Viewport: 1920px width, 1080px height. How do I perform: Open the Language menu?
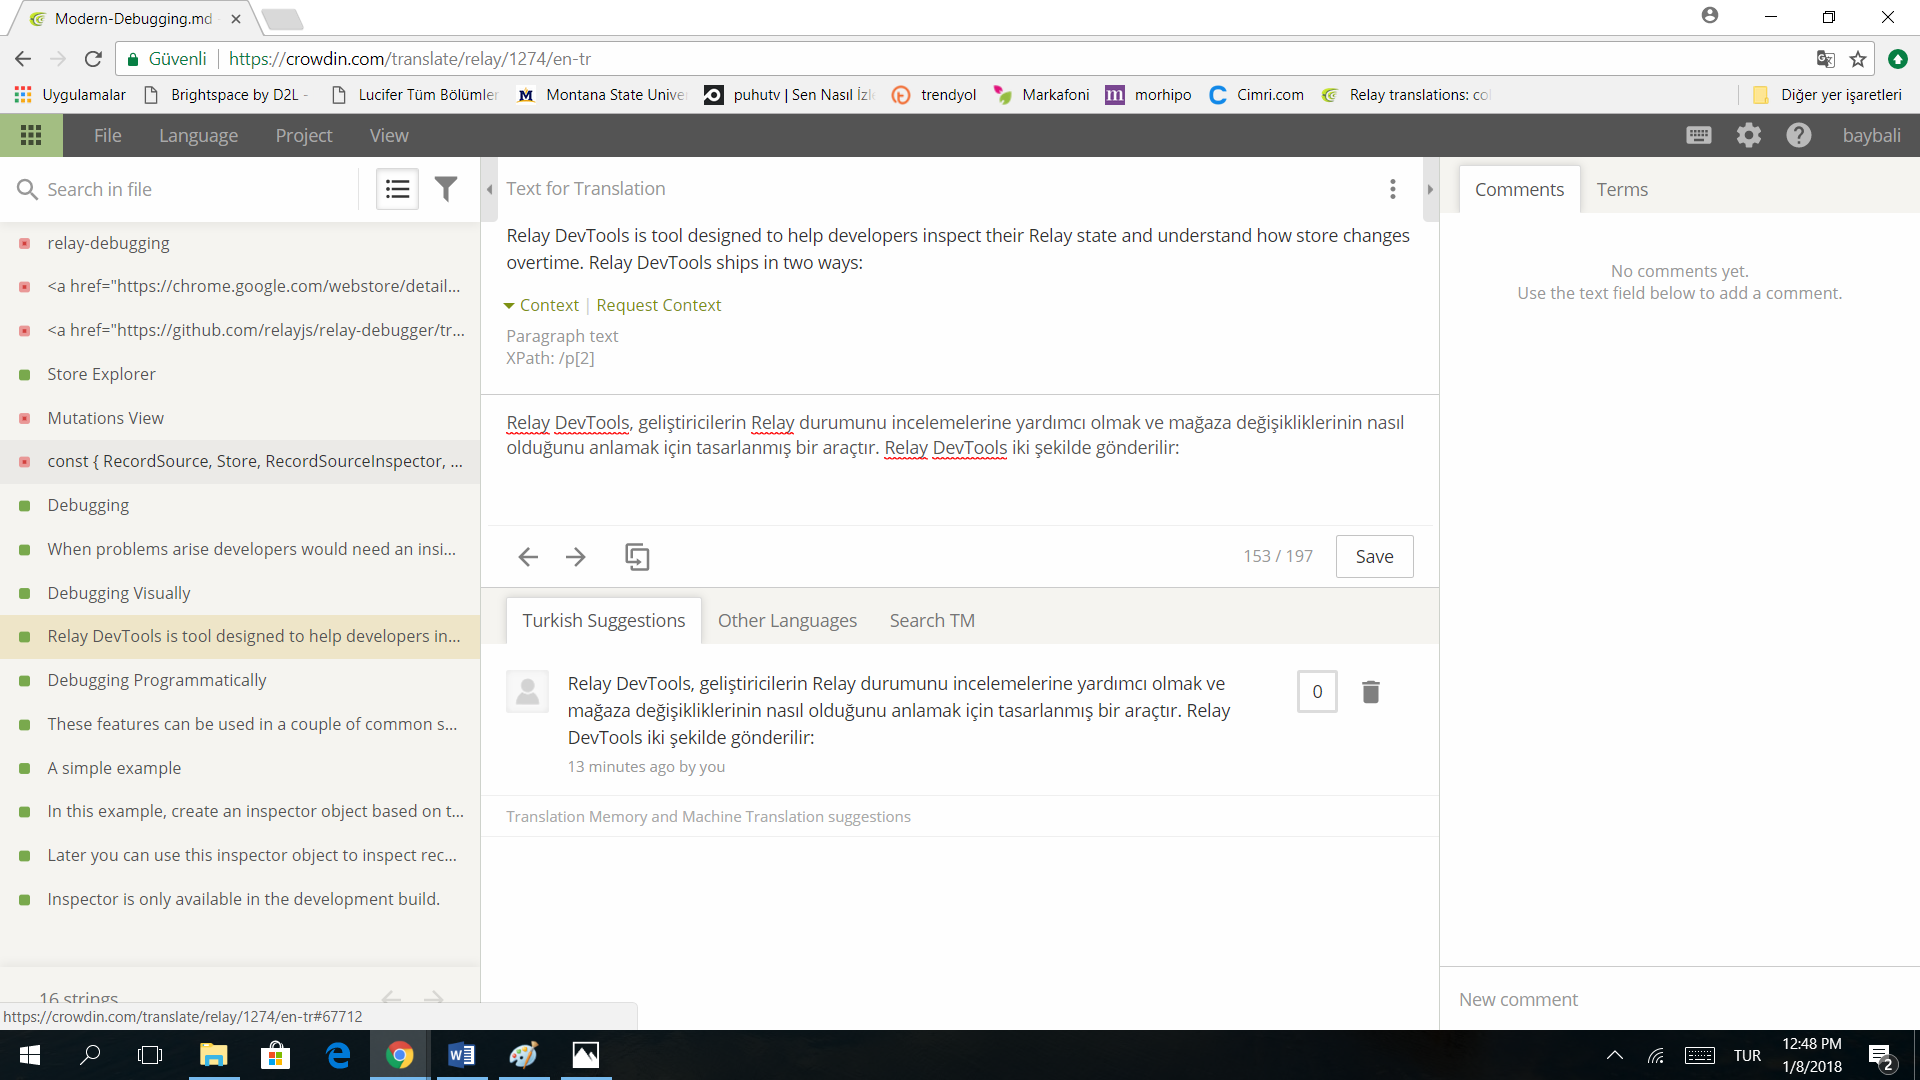coord(198,135)
